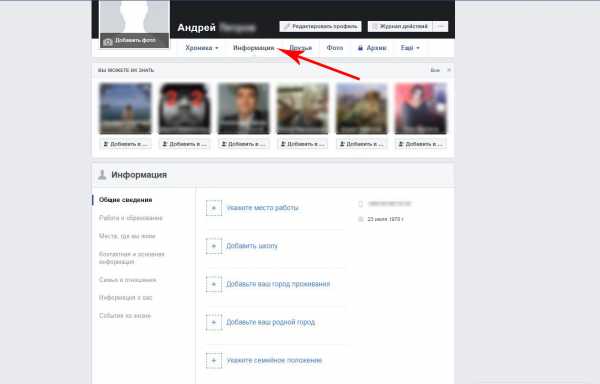
Task: Expand the Ещё menu
Action: [410, 48]
